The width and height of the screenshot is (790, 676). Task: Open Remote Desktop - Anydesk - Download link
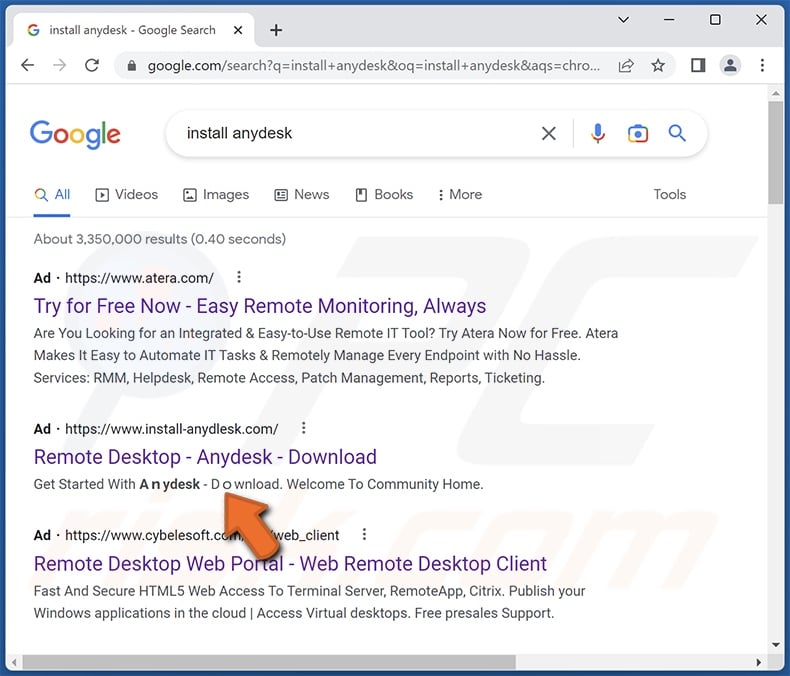pyautogui.click(x=205, y=457)
